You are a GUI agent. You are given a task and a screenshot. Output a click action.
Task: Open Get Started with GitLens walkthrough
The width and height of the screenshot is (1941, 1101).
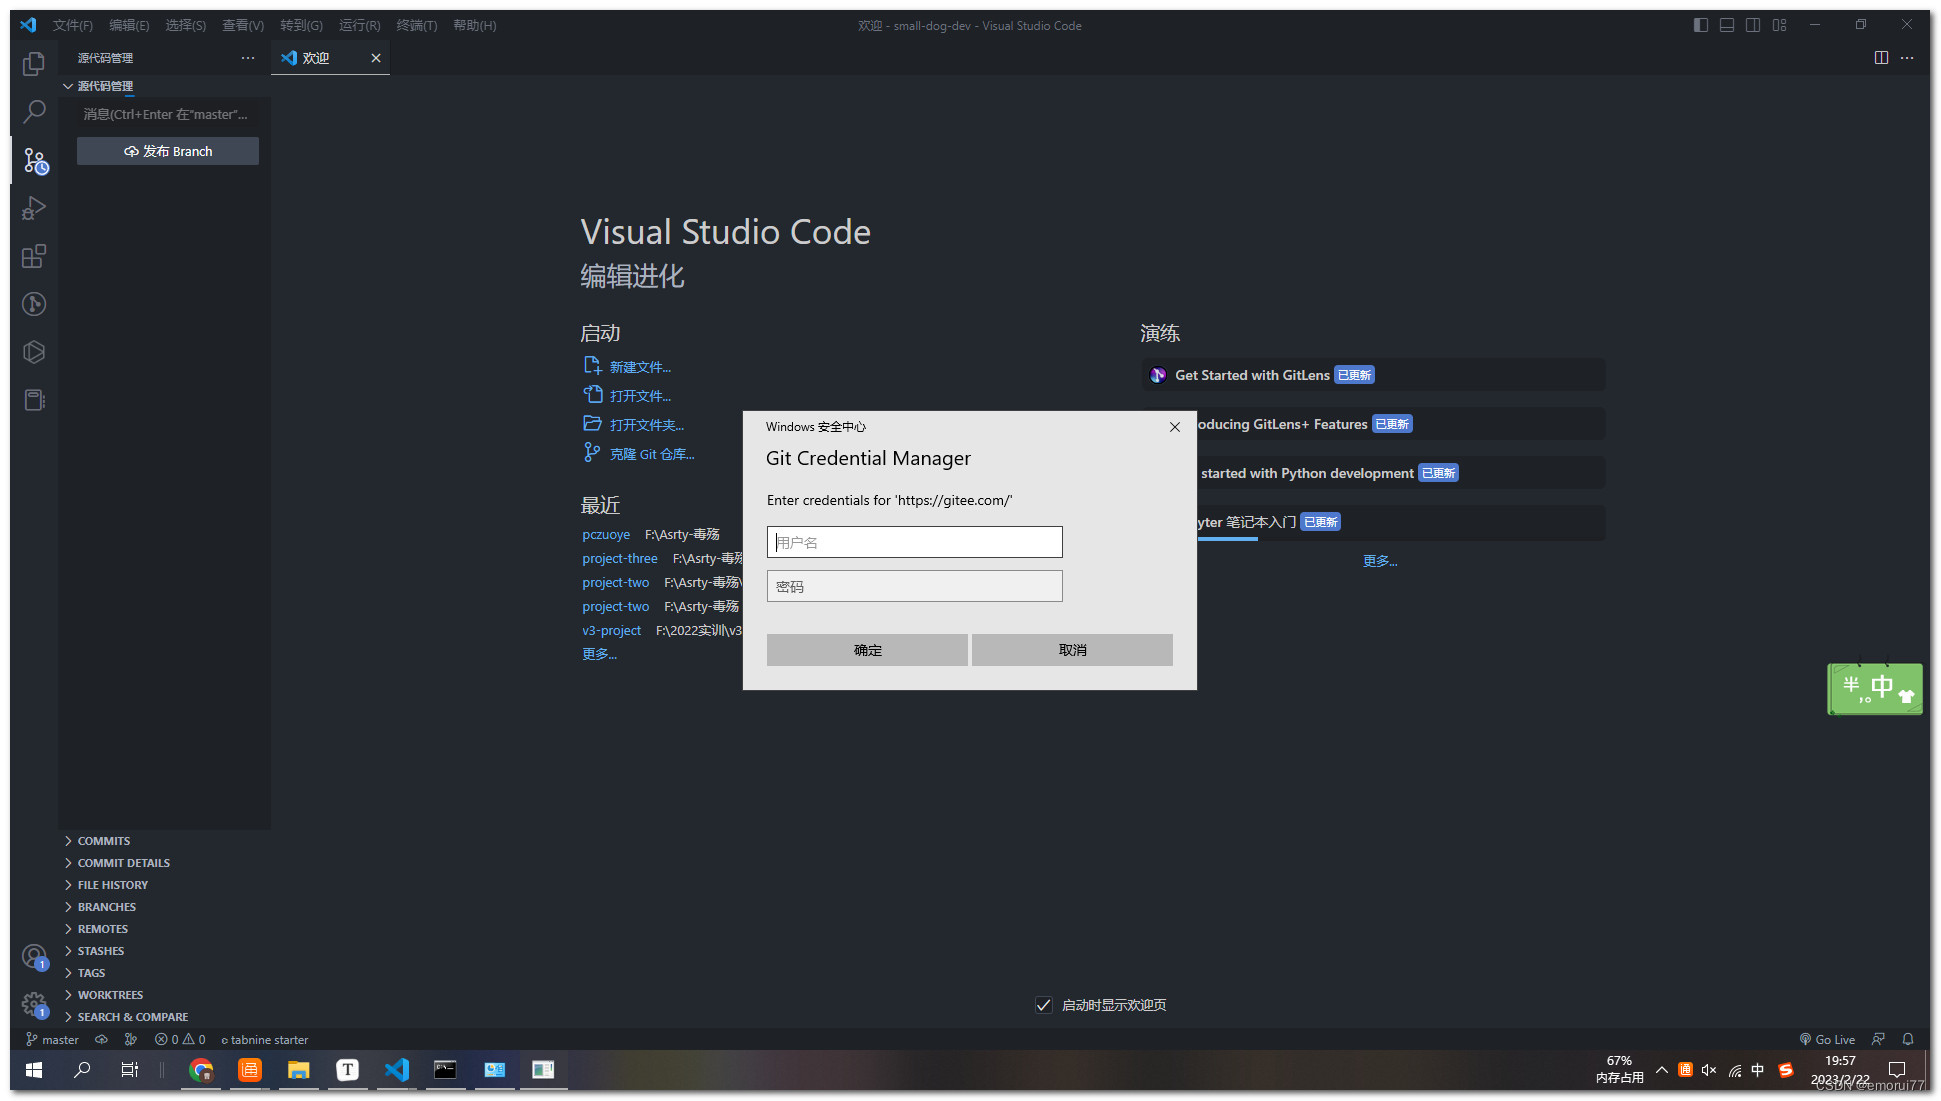tap(1374, 375)
